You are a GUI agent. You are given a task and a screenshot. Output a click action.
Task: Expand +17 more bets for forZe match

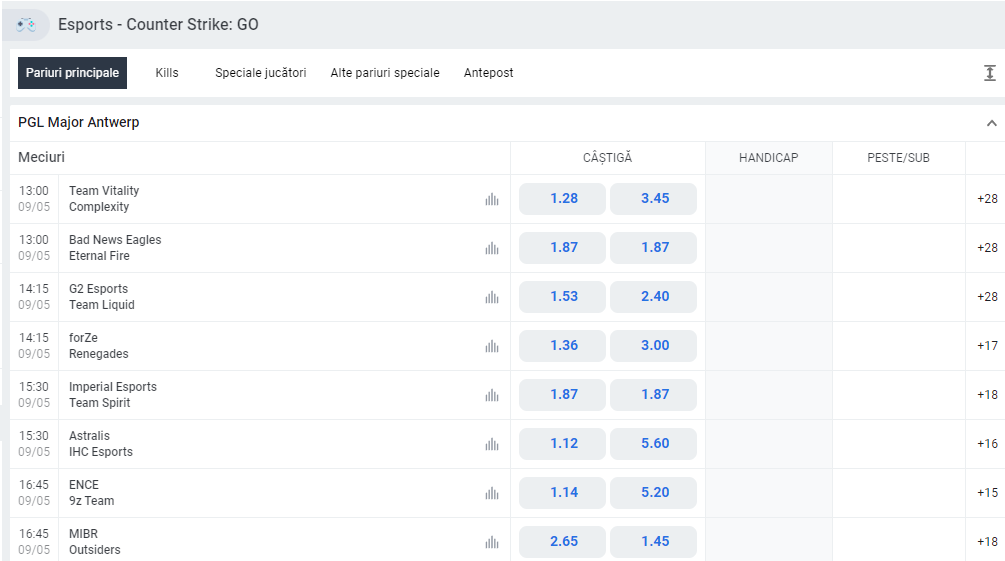pos(987,346)
